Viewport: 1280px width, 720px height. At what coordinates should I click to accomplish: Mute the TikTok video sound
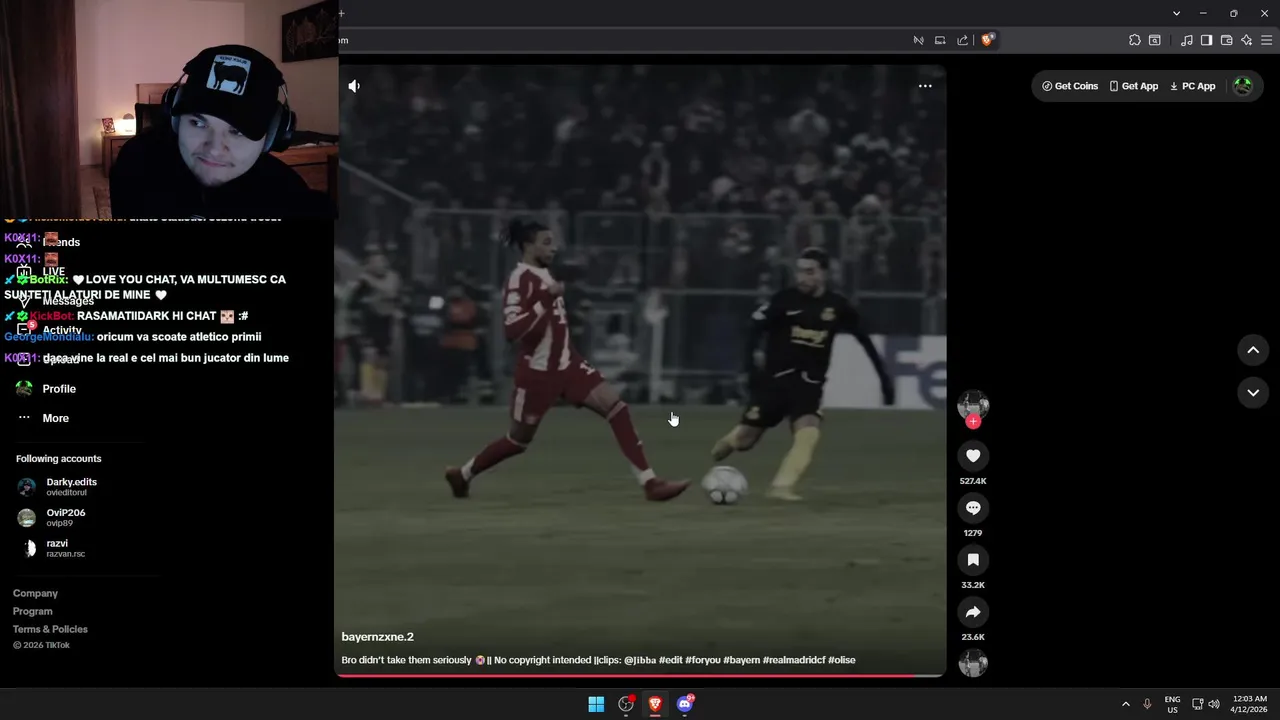[x=354, y=86]
